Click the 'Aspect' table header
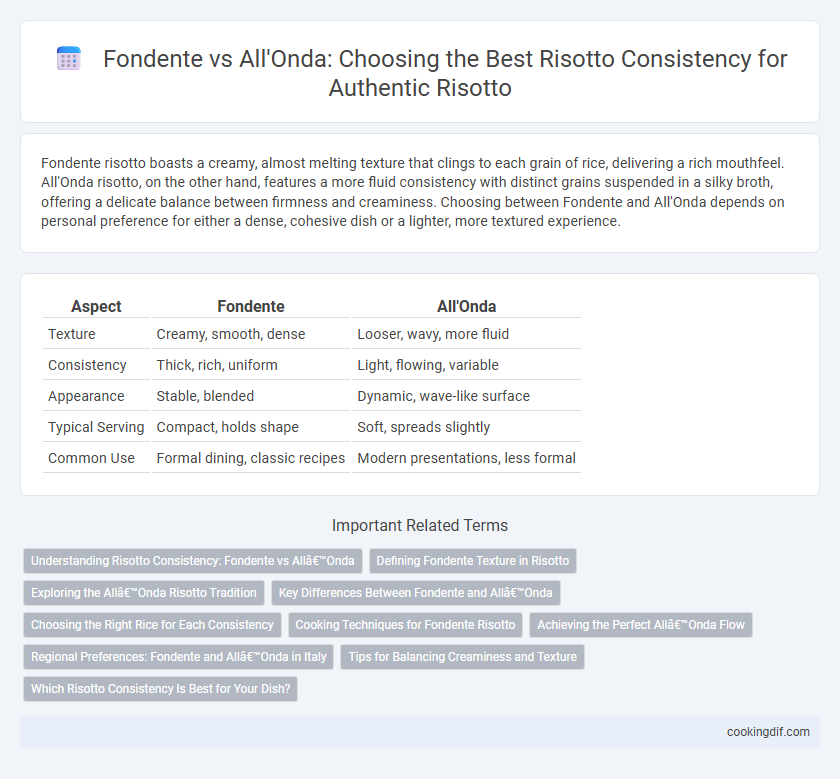Viewport: 840px width, 779px height. coord(96,306)
